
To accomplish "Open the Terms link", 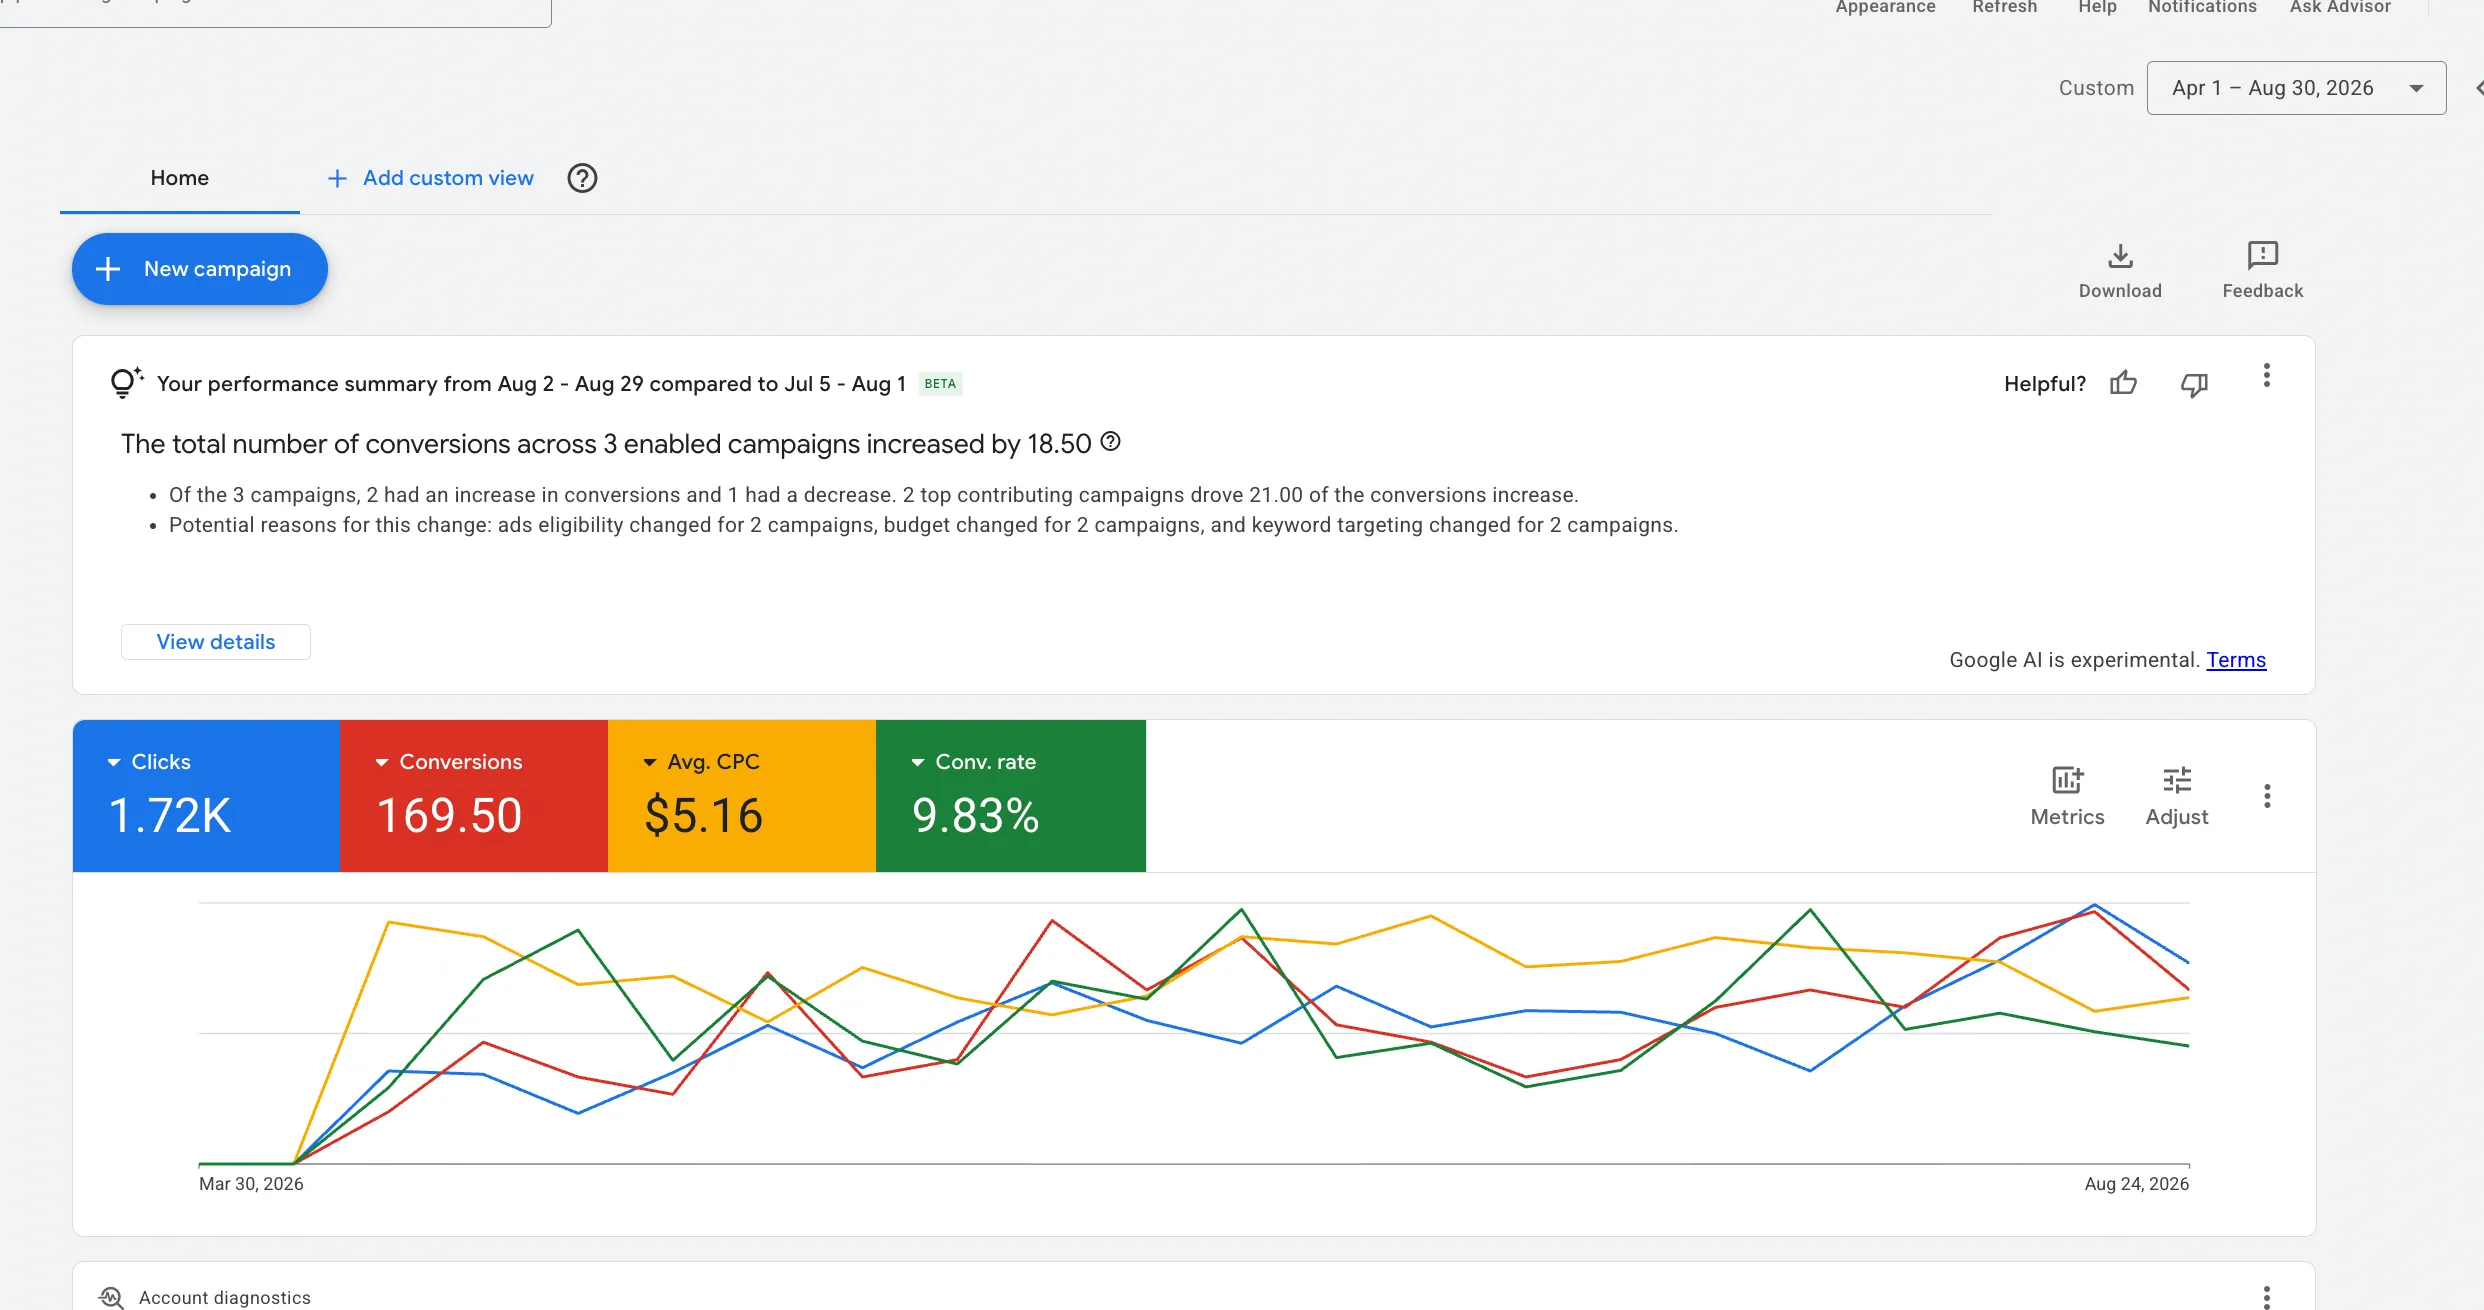I will pos(2236,660).
